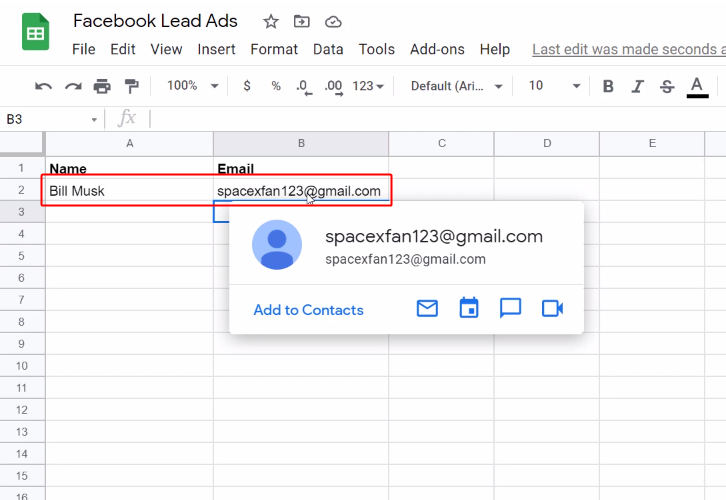
Task: Open the Insert menu
Action: coord(216,49)
